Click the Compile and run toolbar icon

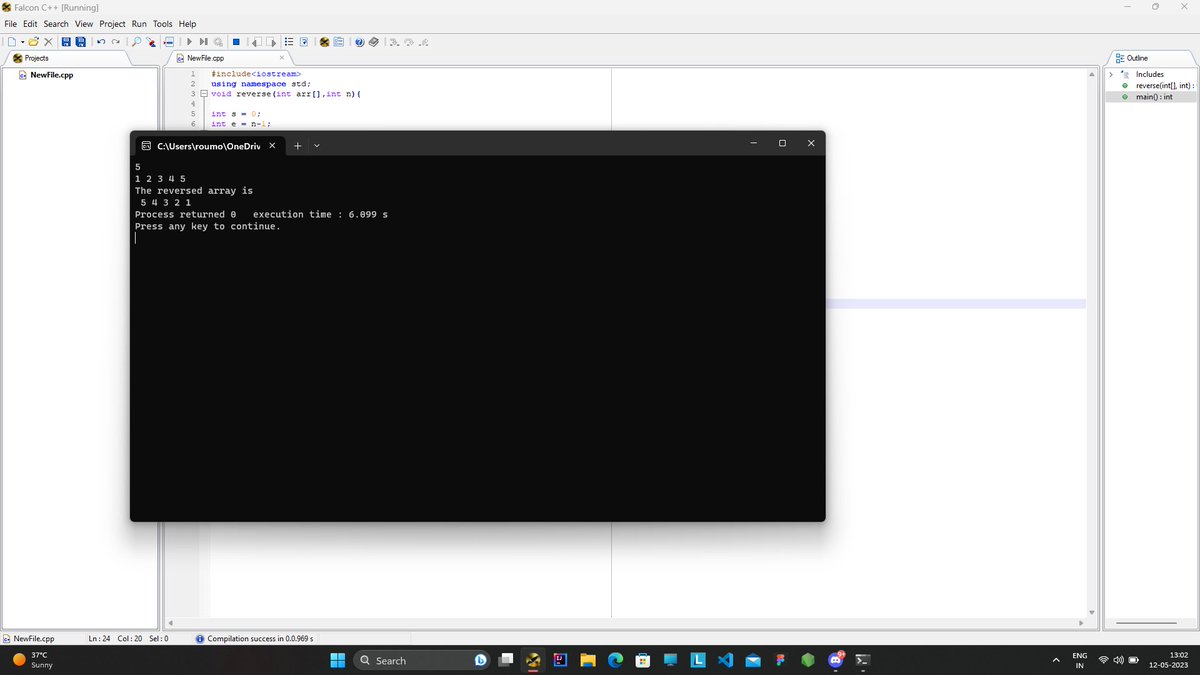(x=204, y=41)
